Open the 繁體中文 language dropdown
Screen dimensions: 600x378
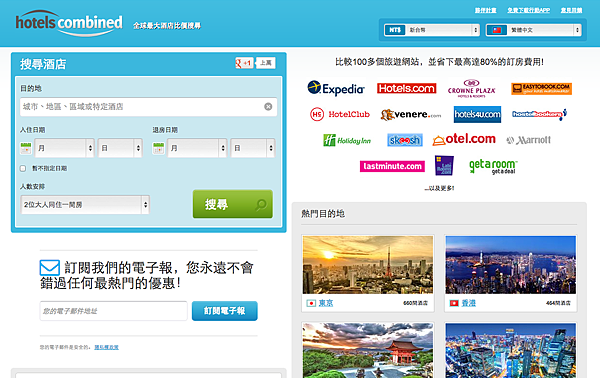(533, 30)
